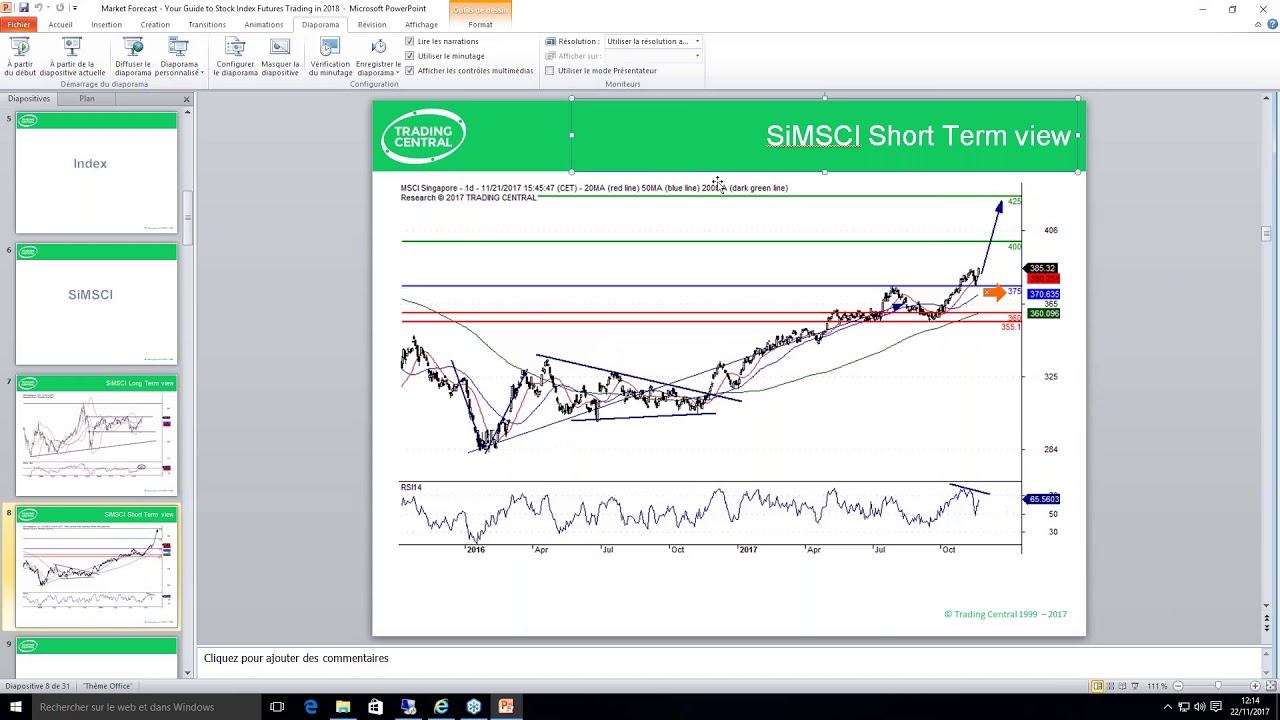Open the Création ribbon tab
Screen dimensions: 1280x720
tap(155, 24)
